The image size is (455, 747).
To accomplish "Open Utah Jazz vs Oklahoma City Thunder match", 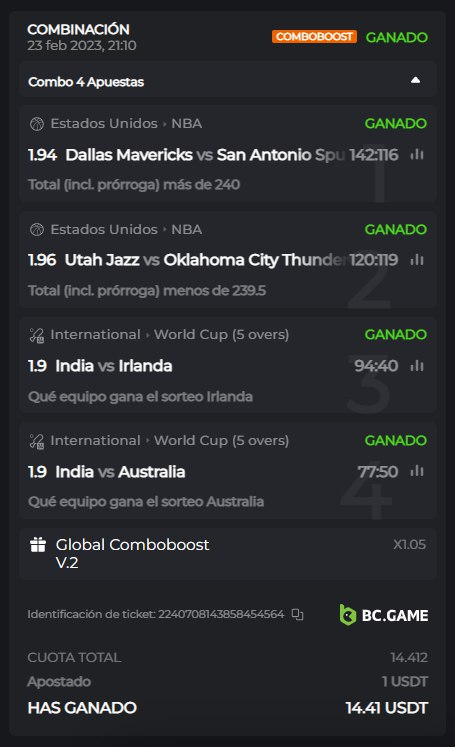I will pos(205,260).
